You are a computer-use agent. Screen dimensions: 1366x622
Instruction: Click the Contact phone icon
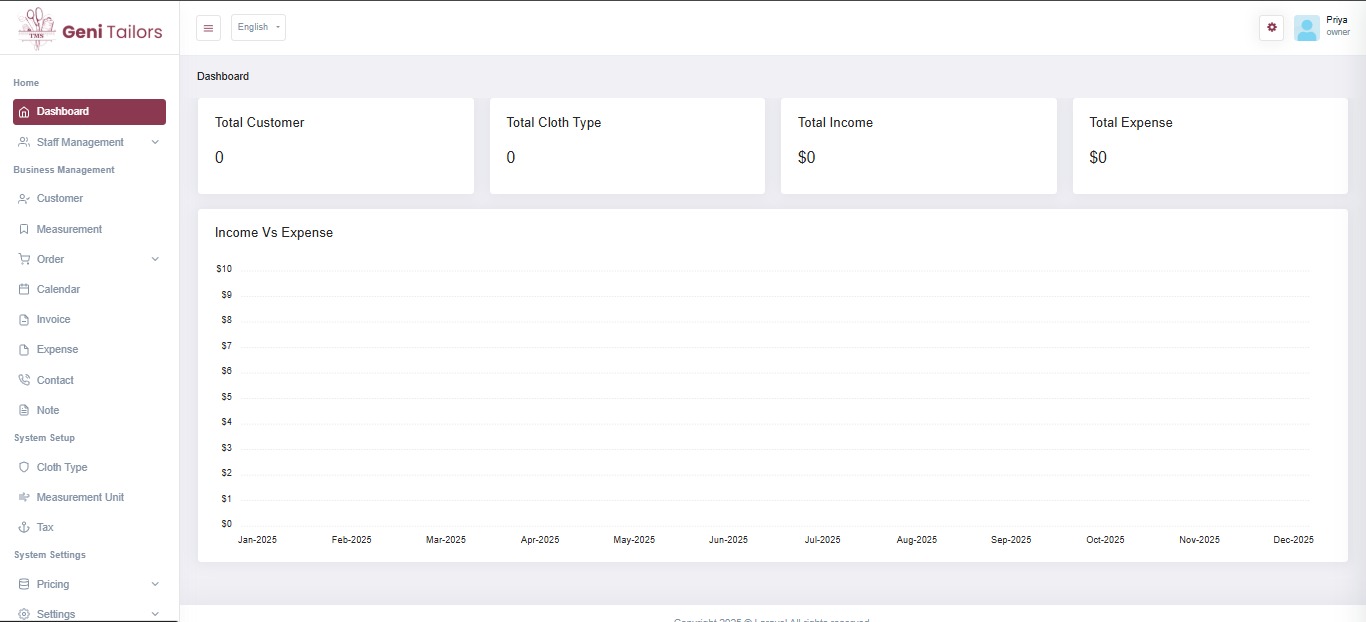pyautogui.click(x=24, y=380)
